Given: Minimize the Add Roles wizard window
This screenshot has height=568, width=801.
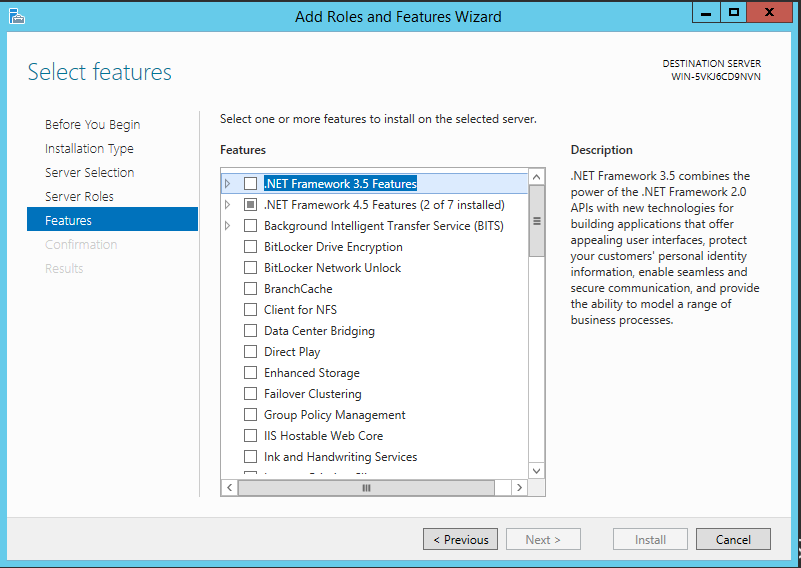Looking at the screenshot, I should click(705, 13).
